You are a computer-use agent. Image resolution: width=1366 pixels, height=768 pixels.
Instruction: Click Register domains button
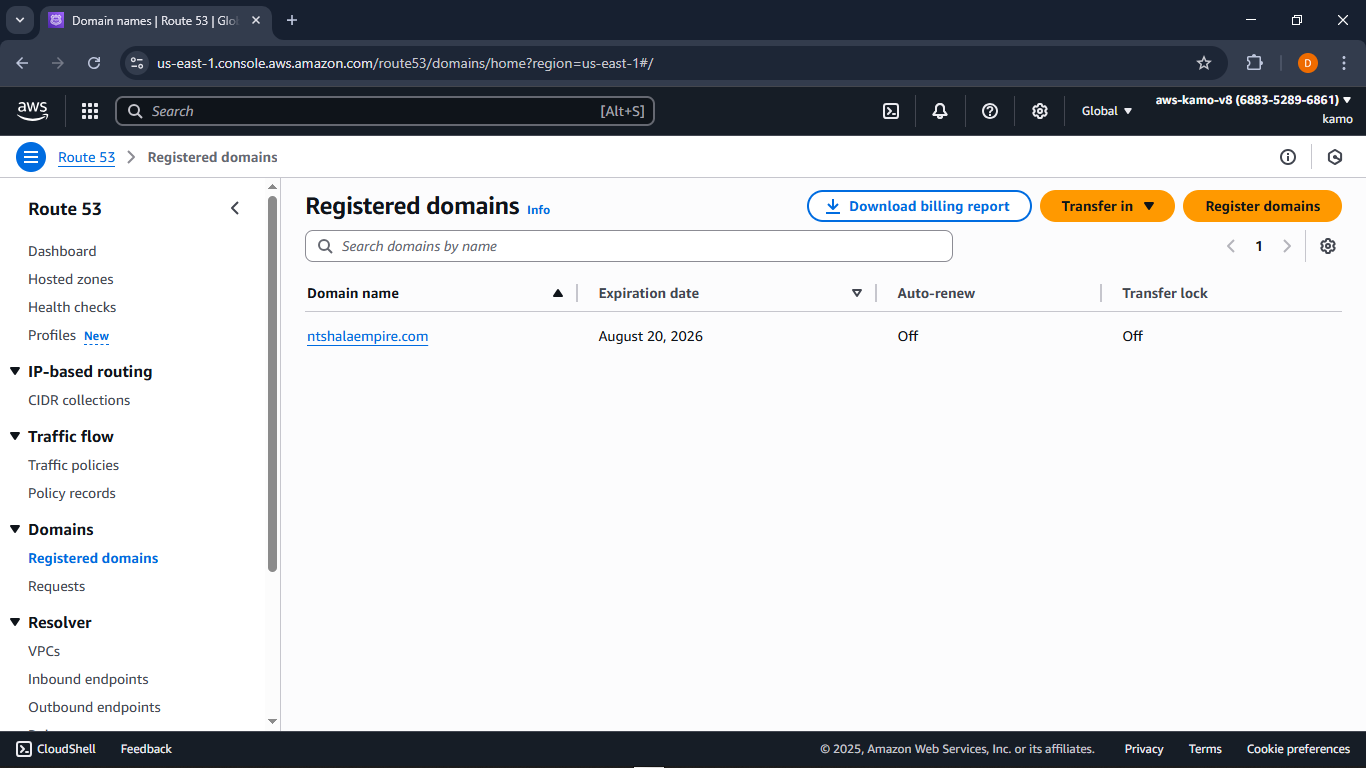click(1262, 206)
